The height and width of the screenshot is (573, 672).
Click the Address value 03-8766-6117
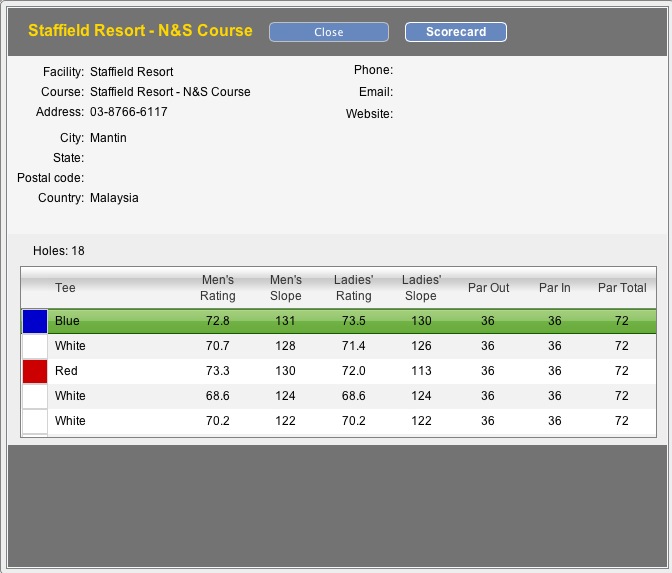point(129,112)
